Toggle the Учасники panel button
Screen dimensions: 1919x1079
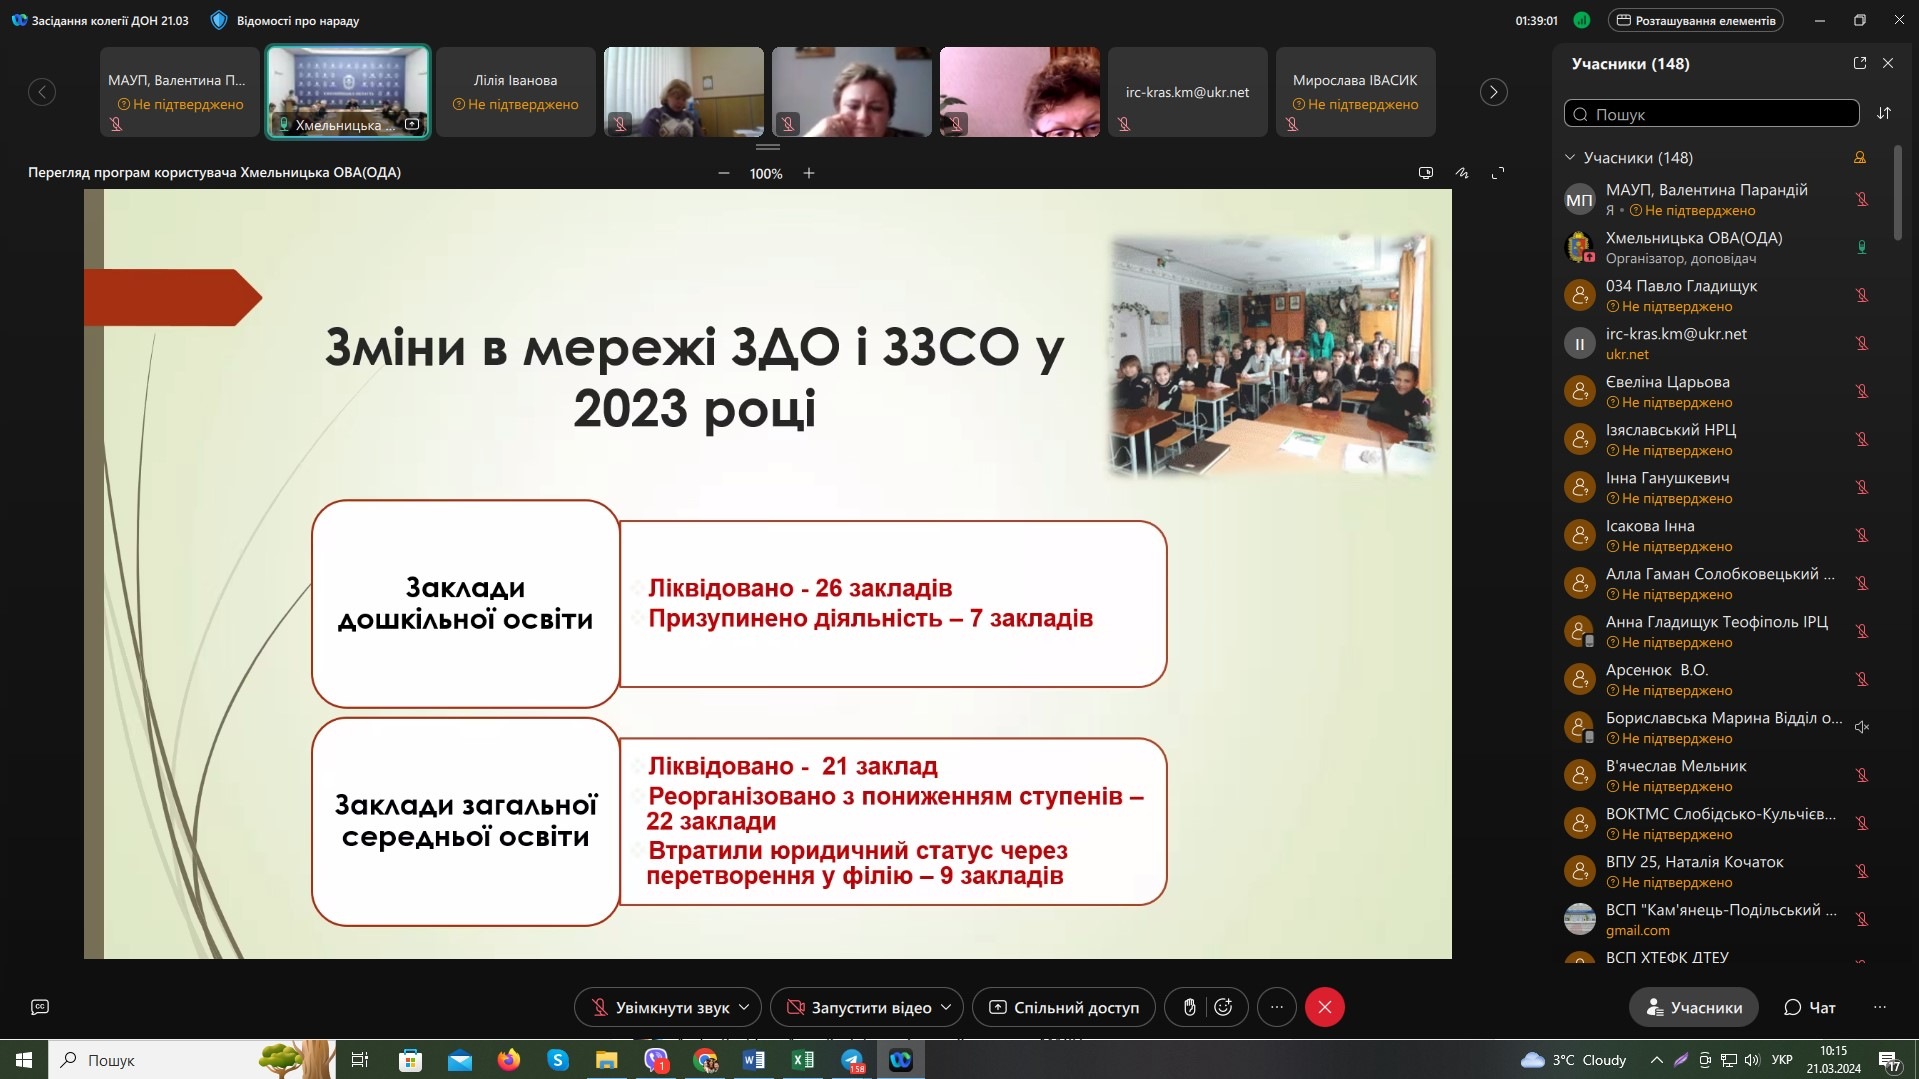pyautogui.click(x=1693, y=1007)
